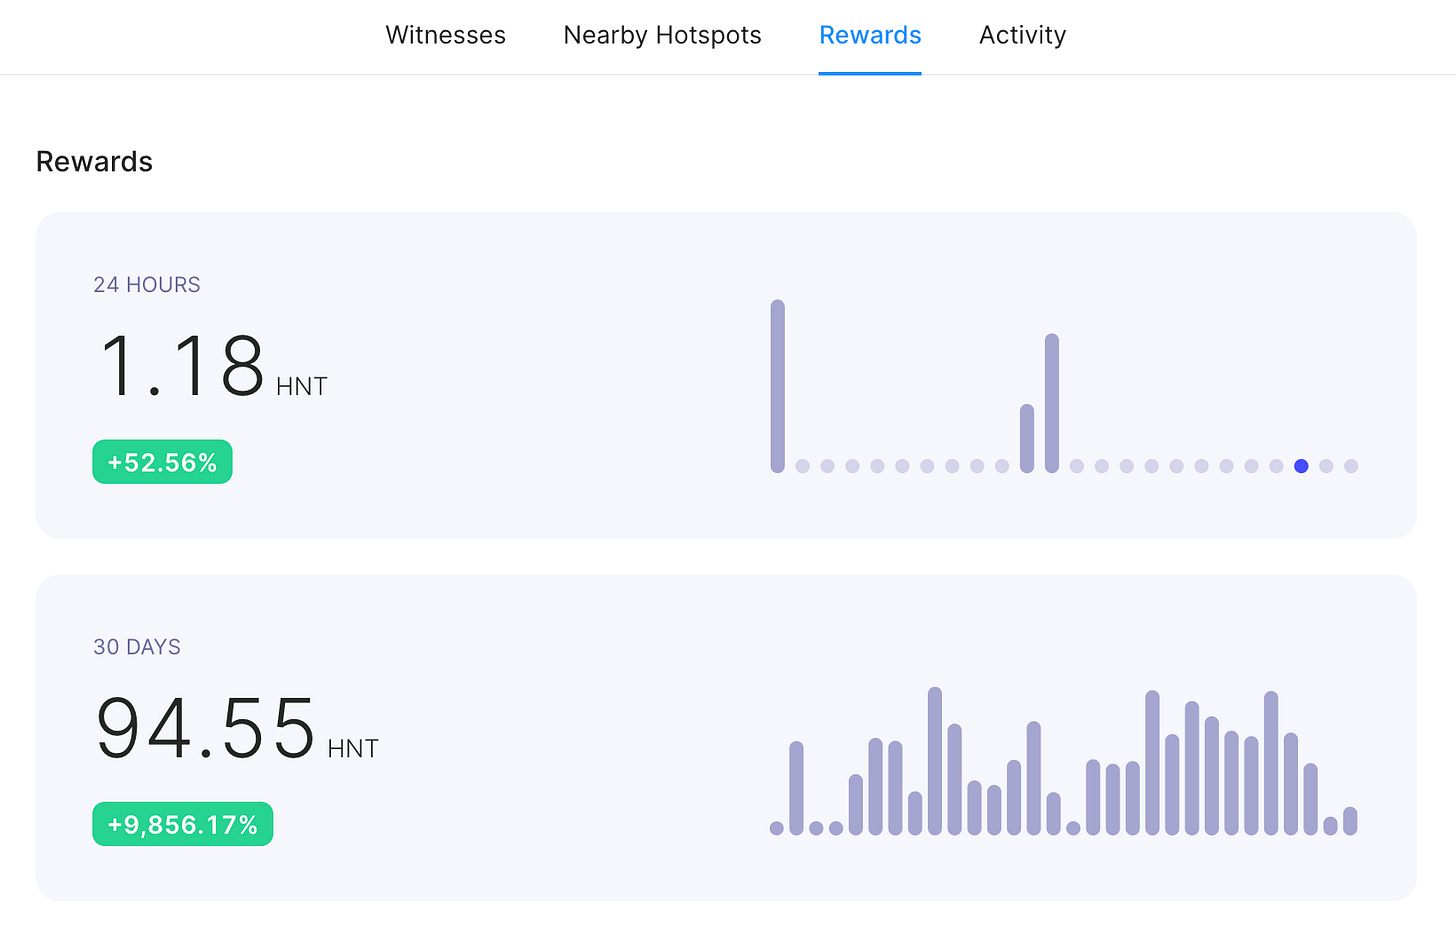Click the +9,856.17% change badge

(183, 824)
